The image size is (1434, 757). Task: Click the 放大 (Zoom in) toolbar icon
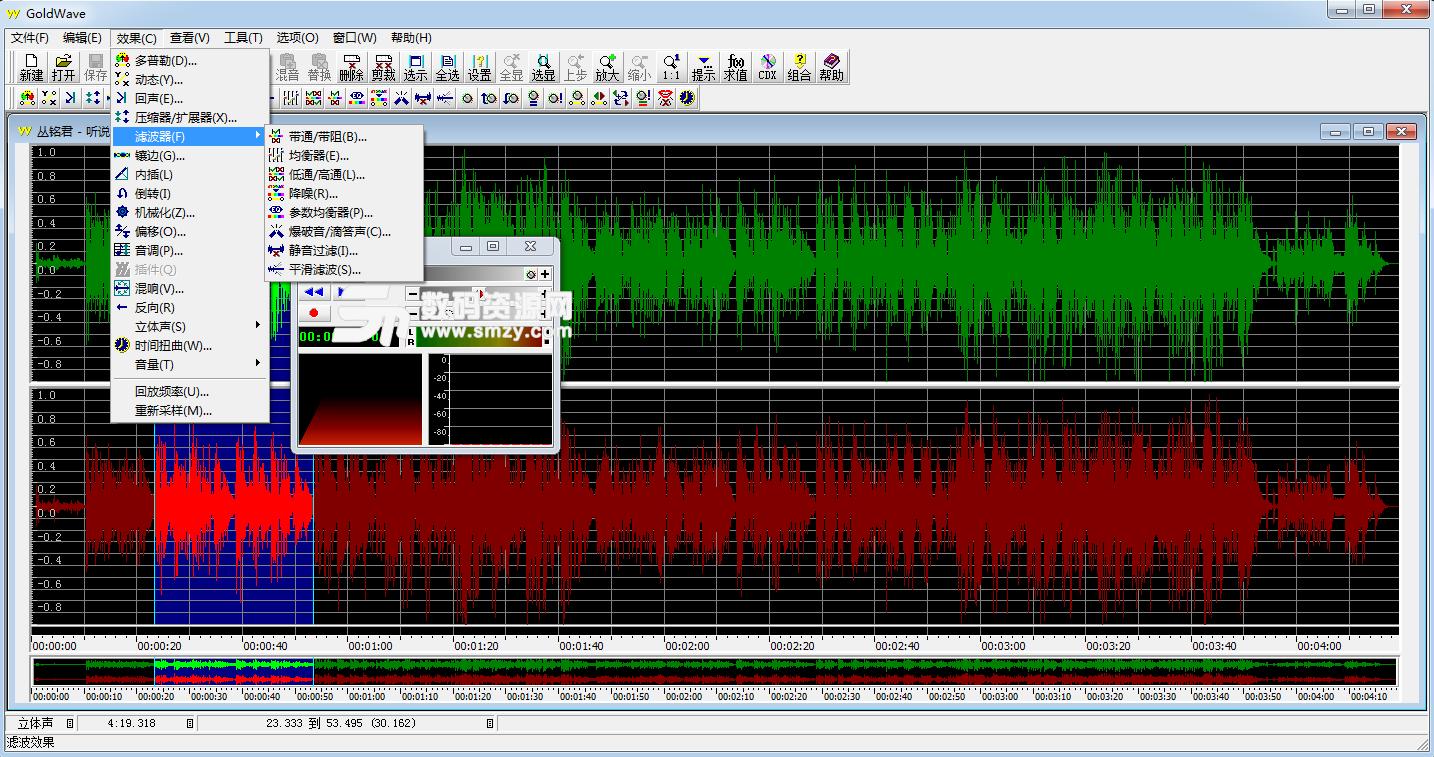607,67
